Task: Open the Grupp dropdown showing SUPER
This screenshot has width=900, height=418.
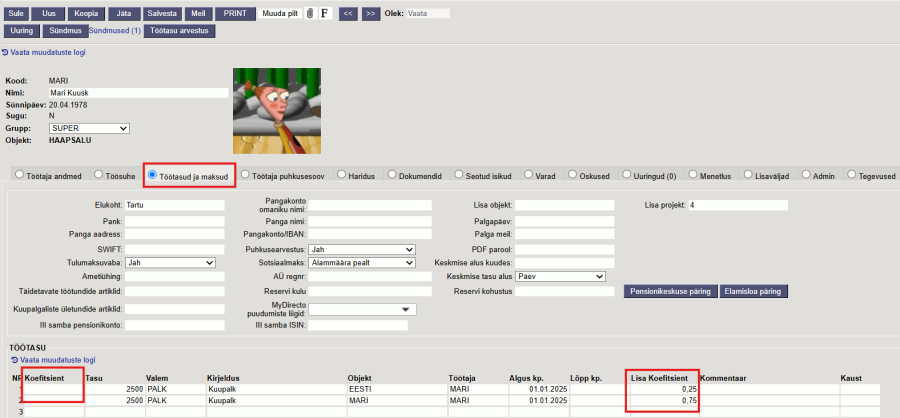Action: (89, 128)
